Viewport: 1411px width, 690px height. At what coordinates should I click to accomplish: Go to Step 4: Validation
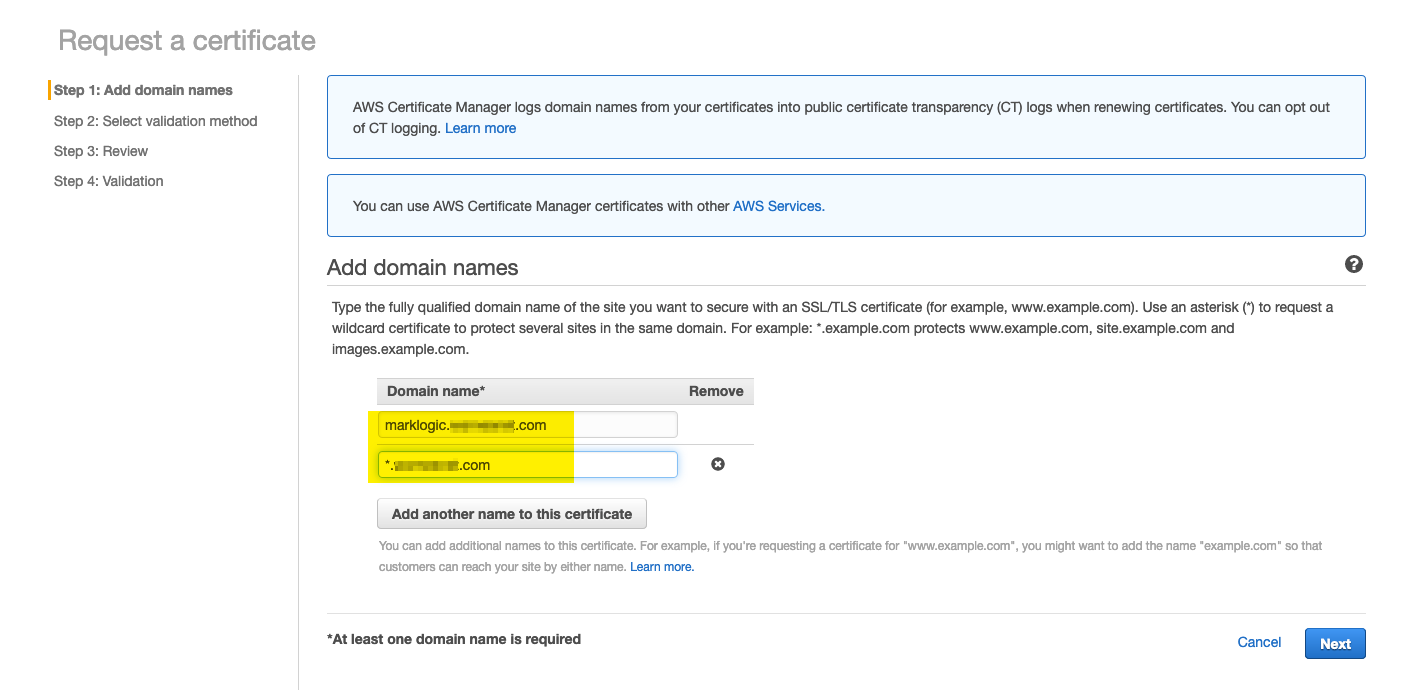pos(109,181)
